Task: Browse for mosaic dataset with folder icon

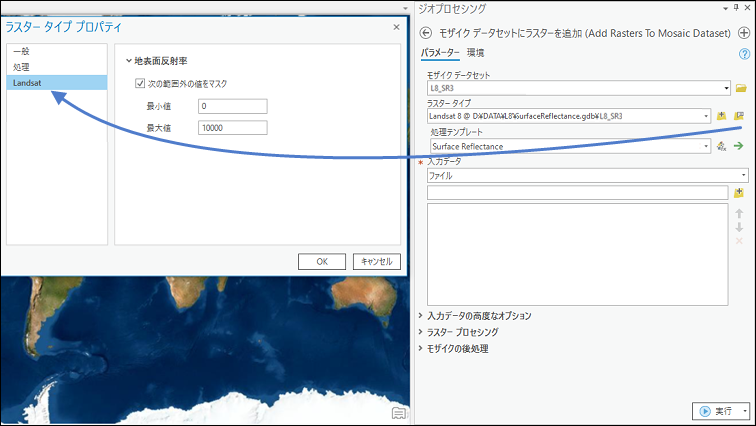Action: pyautogui.click(x=740, y=88)
